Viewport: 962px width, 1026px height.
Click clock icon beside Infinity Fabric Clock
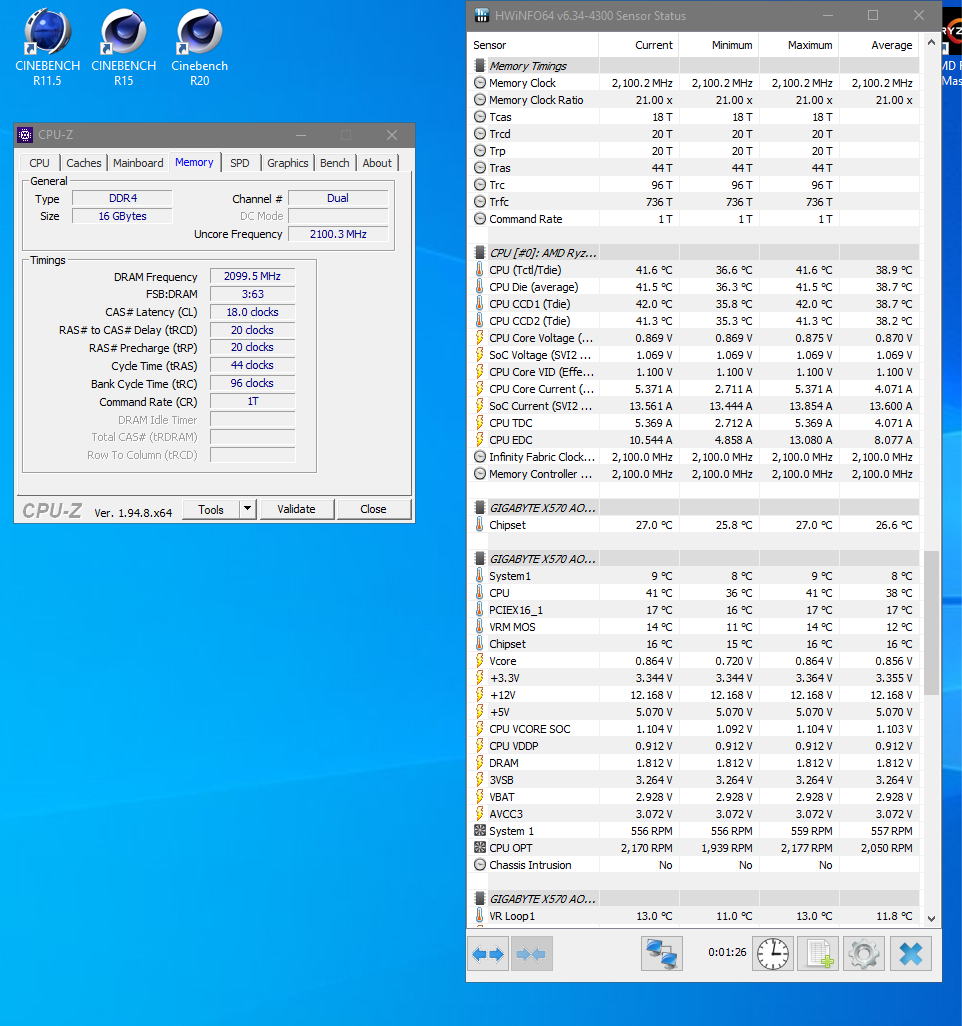coord(480,457)
